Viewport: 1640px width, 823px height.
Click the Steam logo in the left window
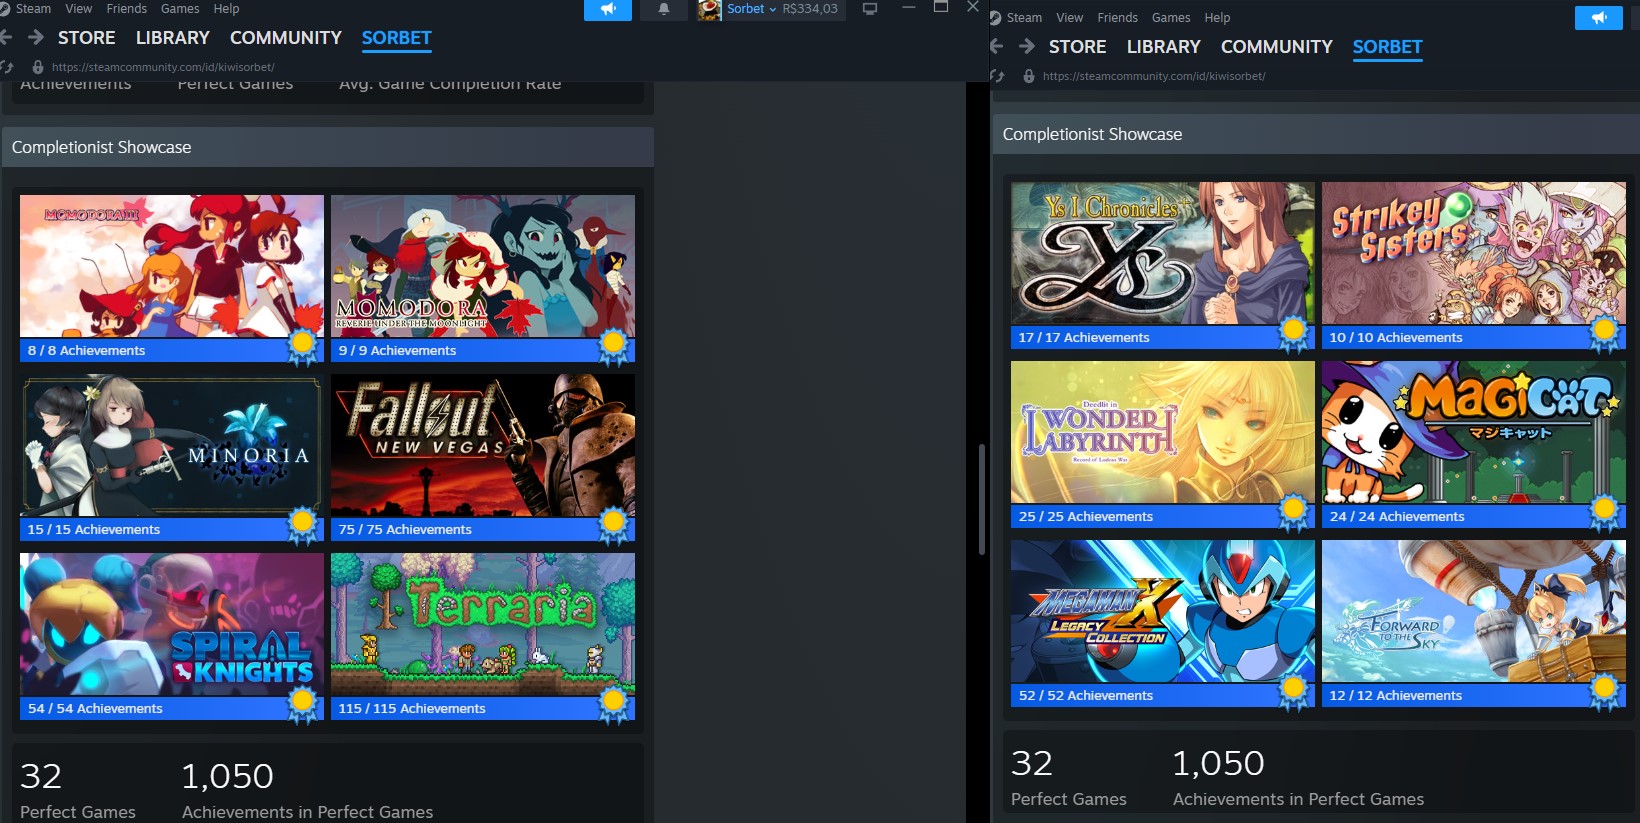click(5, 9)
